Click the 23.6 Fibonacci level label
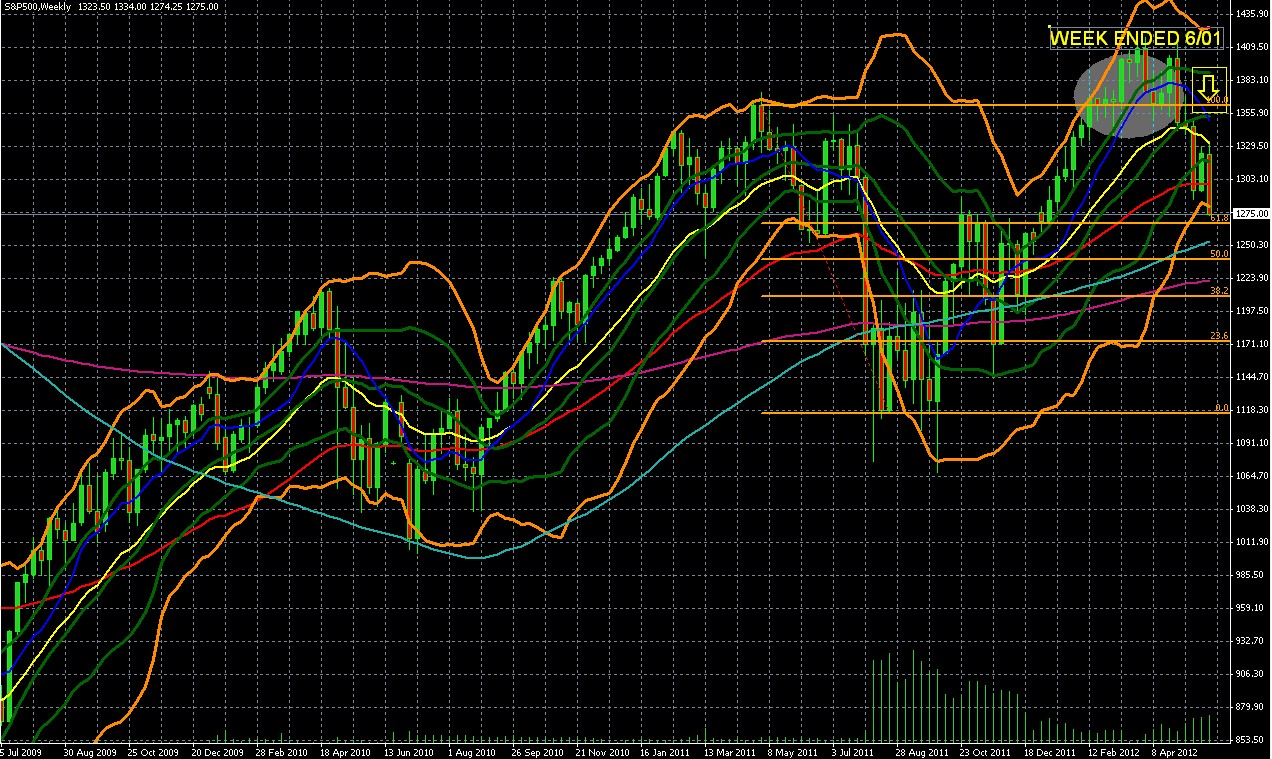 point(1218,336)
